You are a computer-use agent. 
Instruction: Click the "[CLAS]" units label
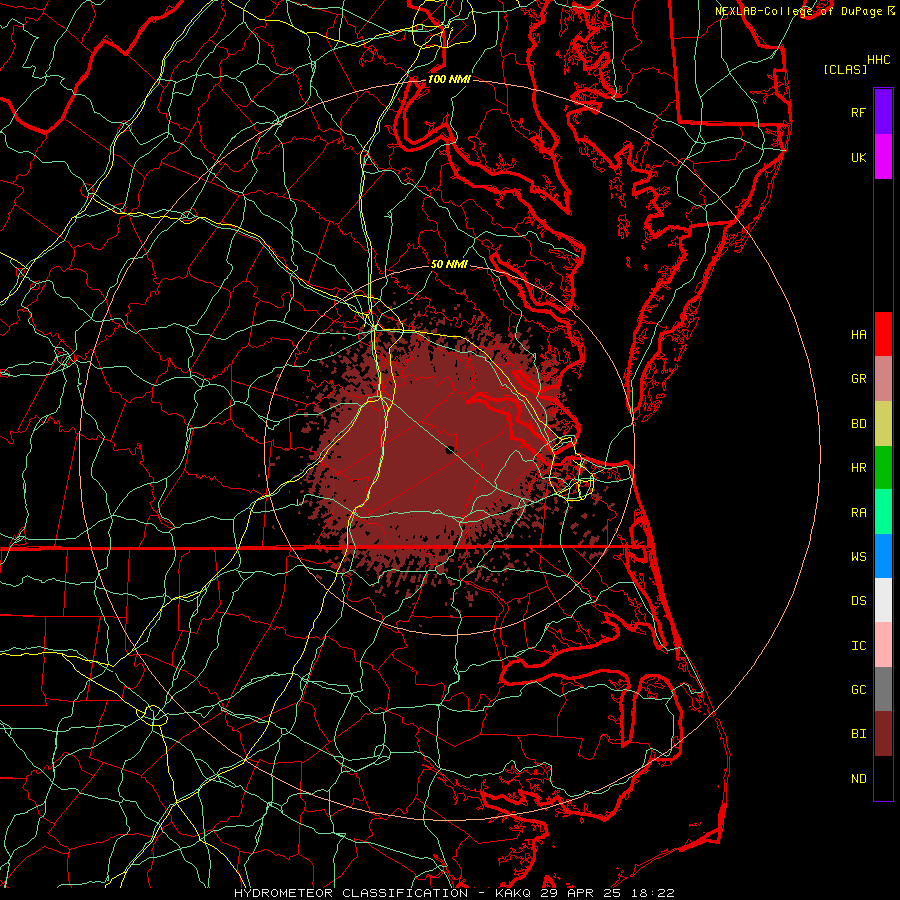tap(845, 69)
